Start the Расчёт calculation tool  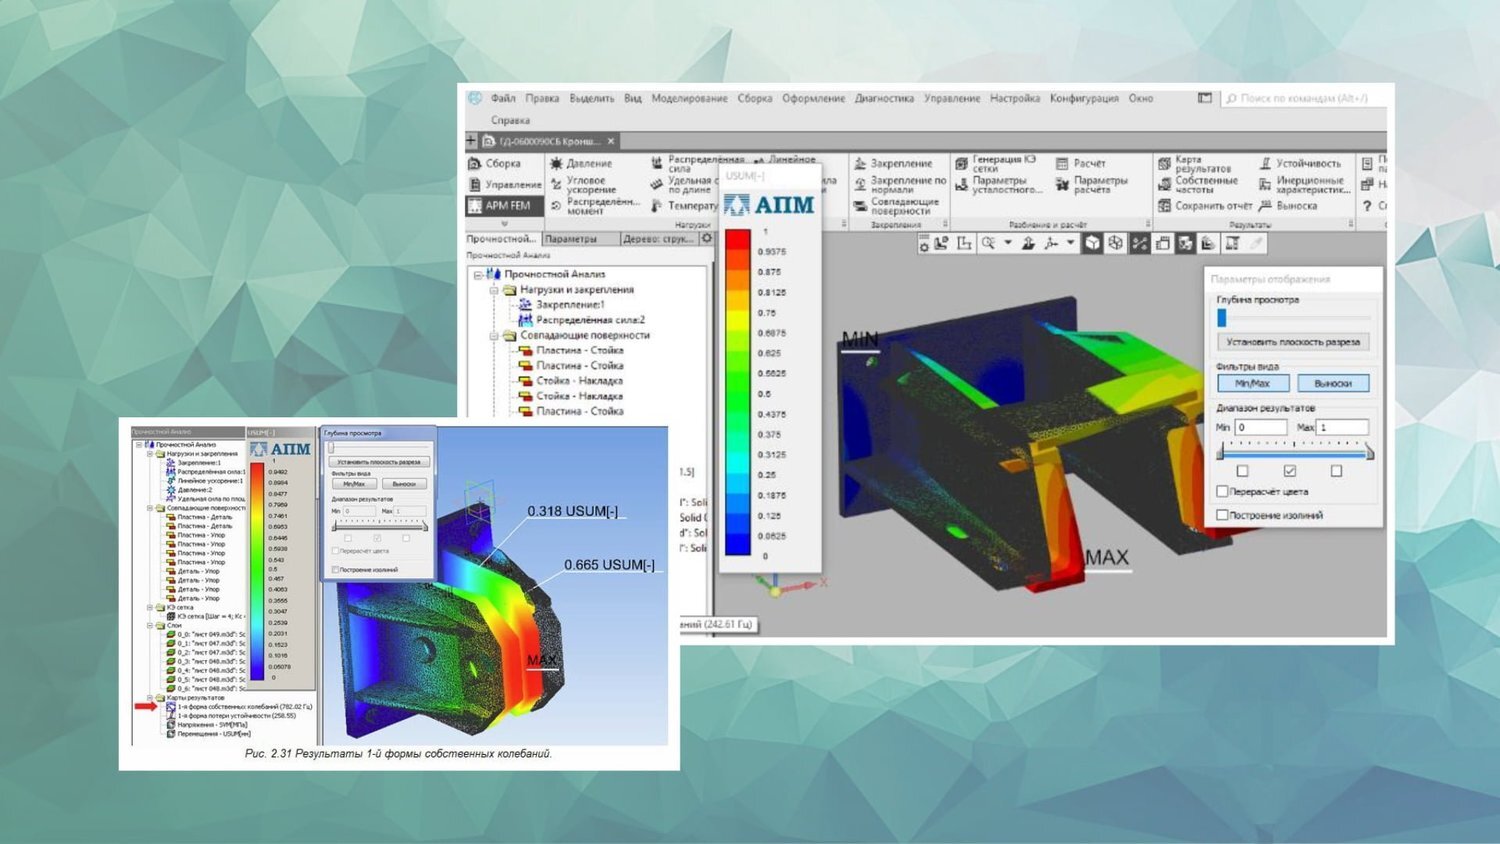pos(1062,163)
